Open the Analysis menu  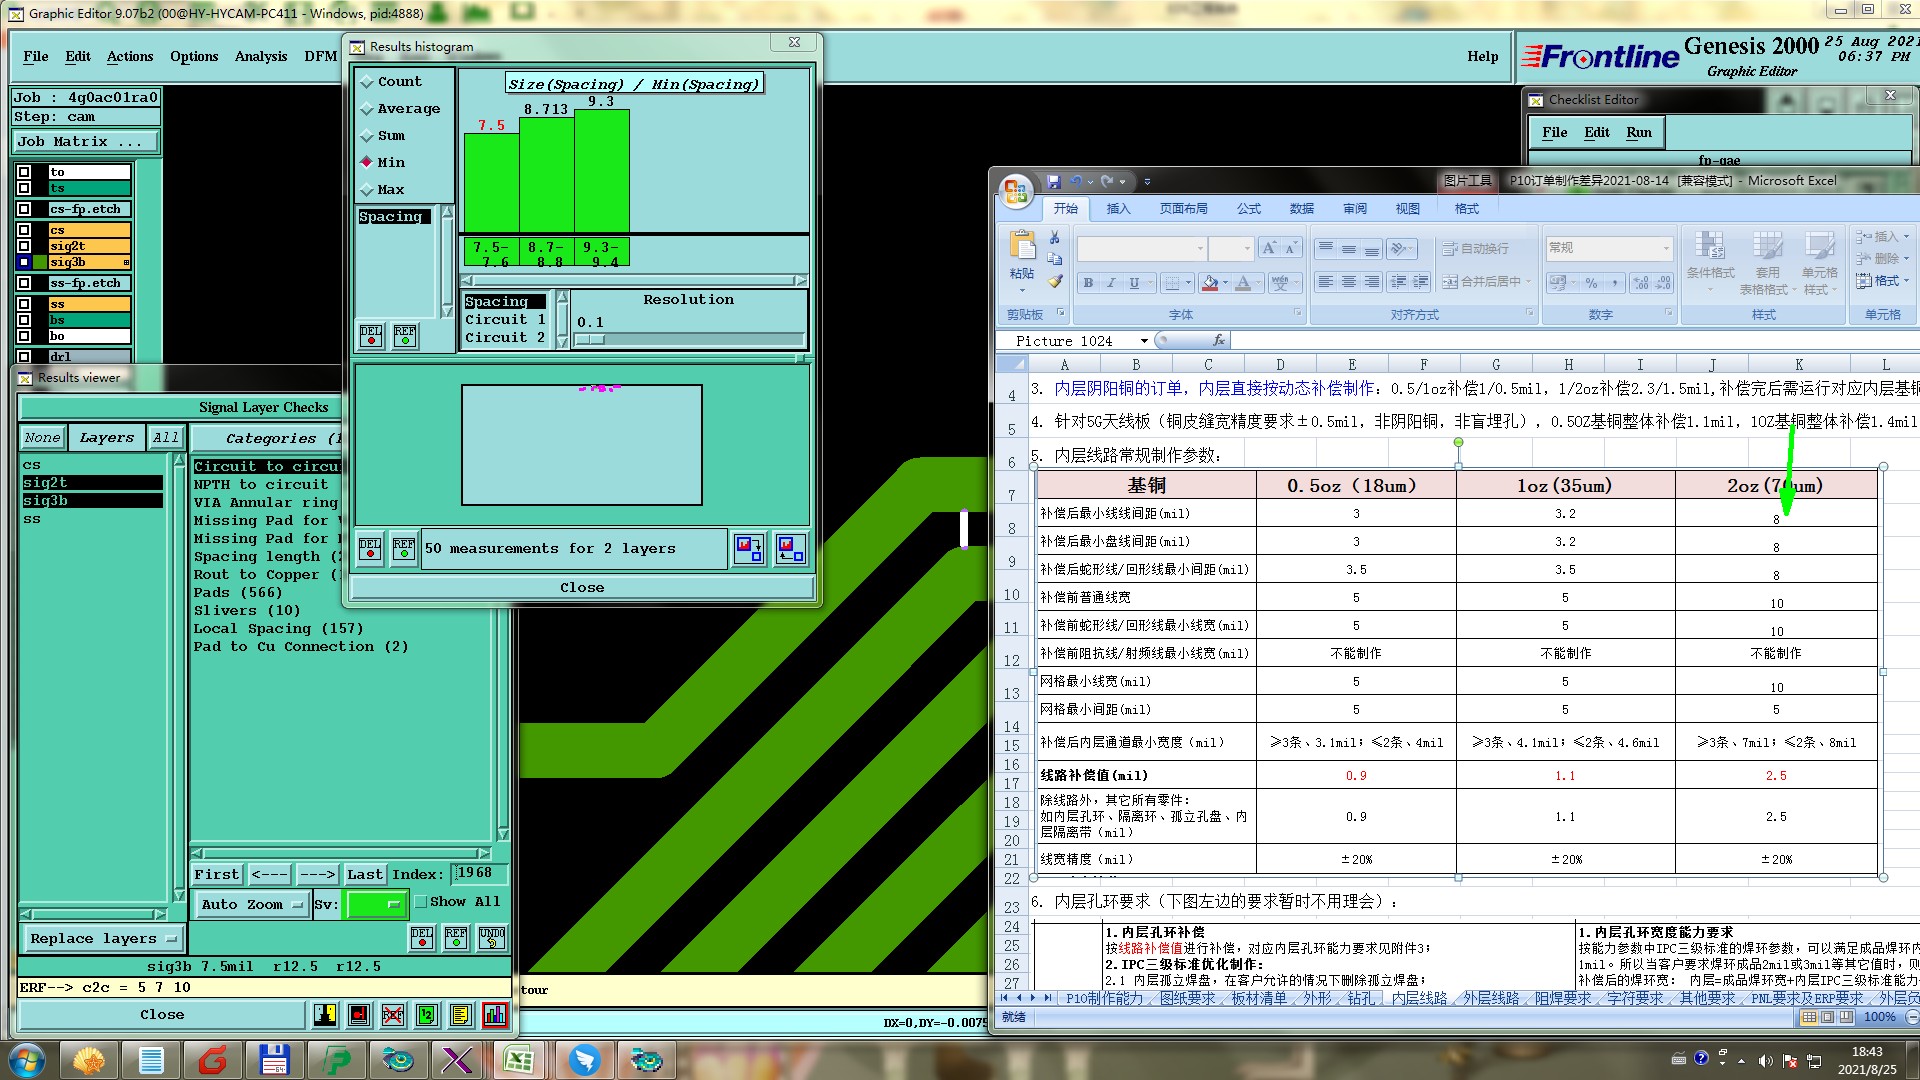click(x=260, y=57)
